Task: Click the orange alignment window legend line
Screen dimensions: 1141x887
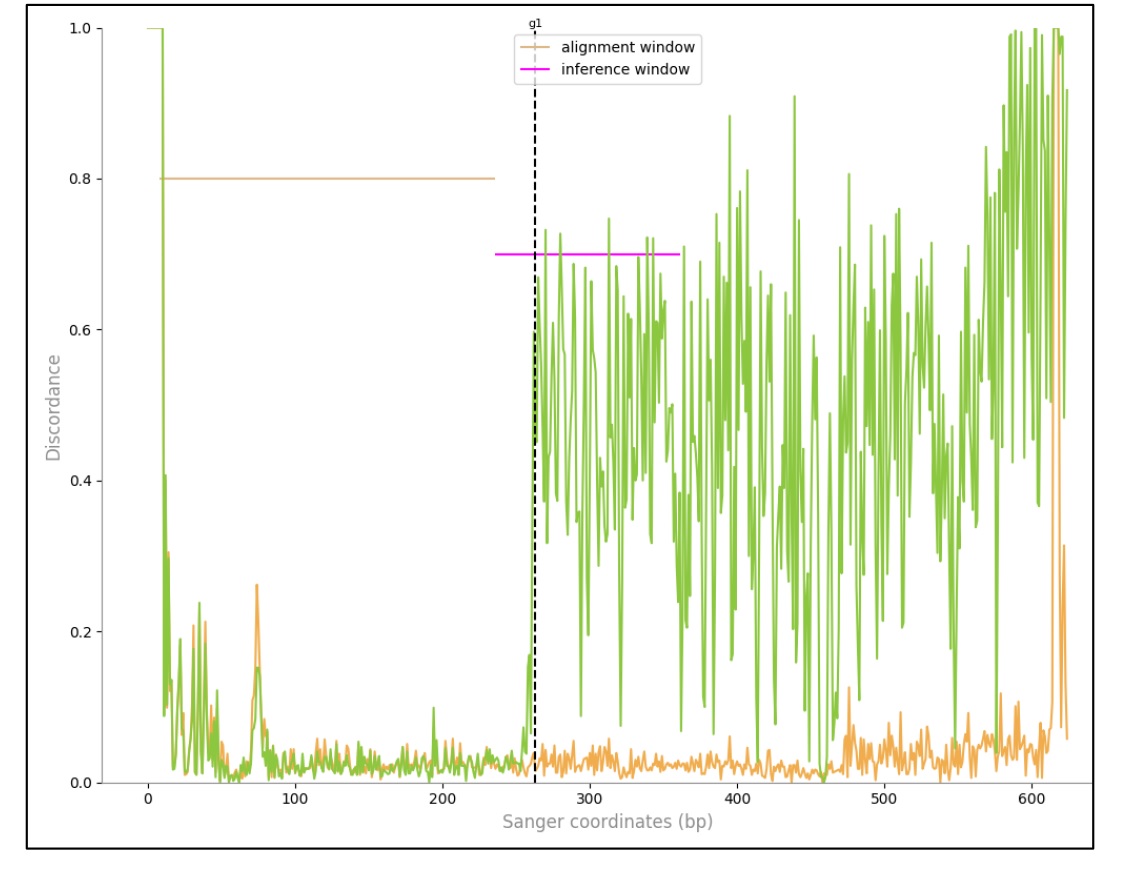Action: [x=535, y=47]
